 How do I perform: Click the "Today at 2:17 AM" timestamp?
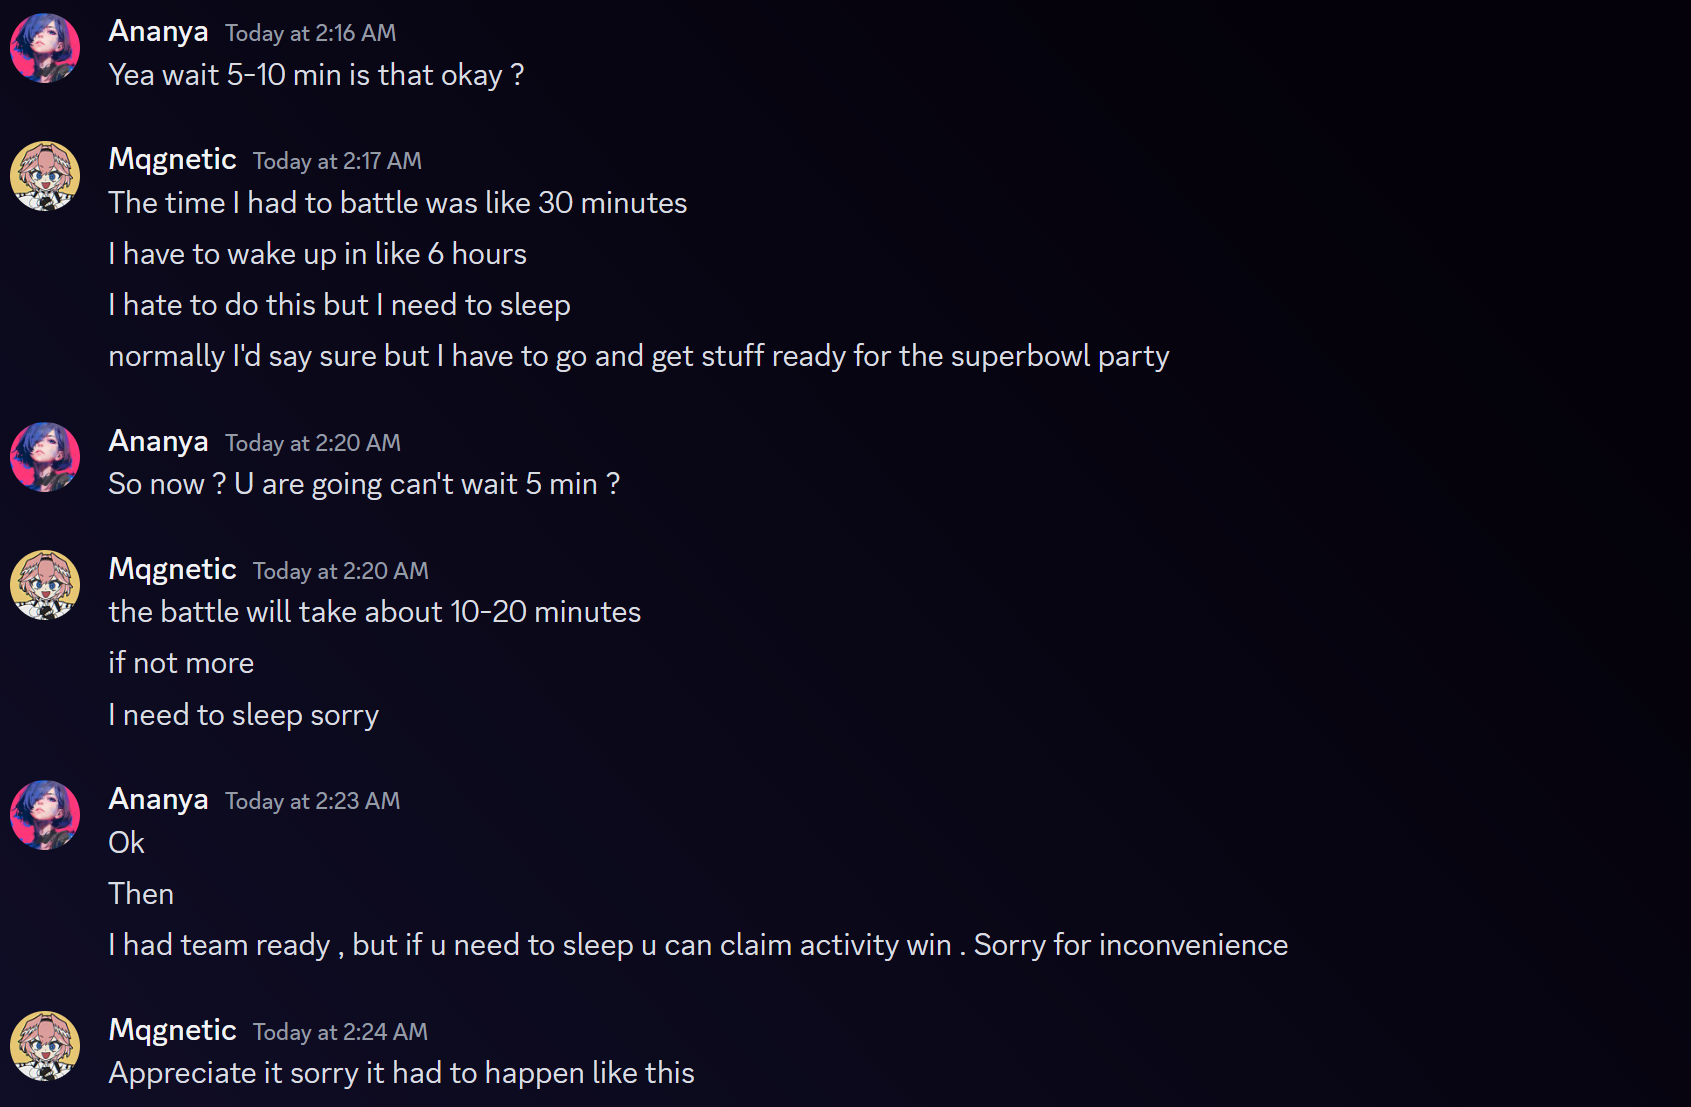[x=337, y=161]
